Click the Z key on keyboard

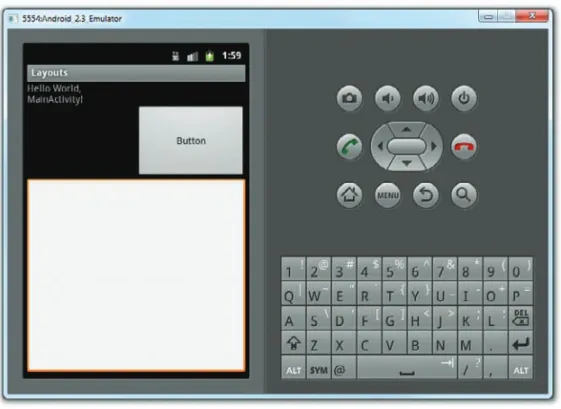(319, 343)
